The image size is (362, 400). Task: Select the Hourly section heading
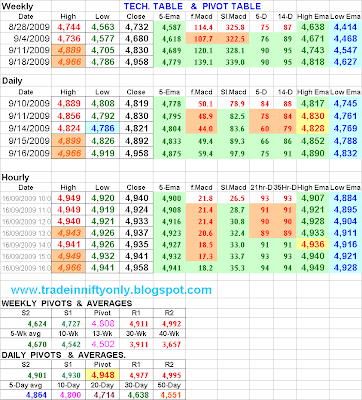click(15, 177)
